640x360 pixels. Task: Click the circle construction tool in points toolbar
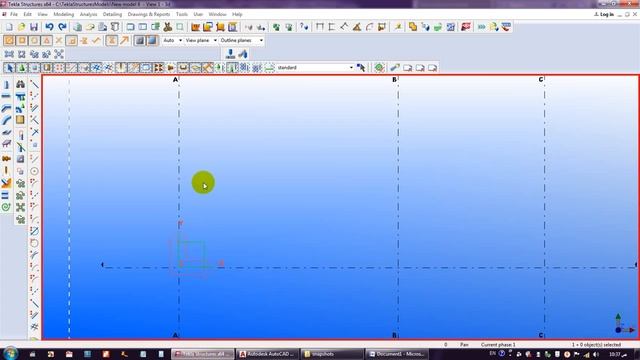34,171
